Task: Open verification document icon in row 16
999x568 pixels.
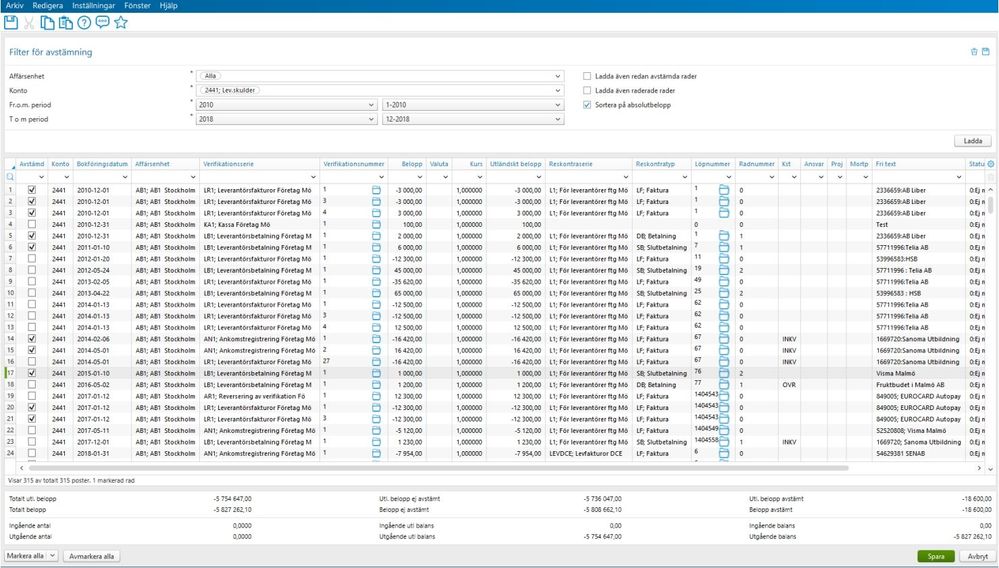Action: [x=376, y=362]
